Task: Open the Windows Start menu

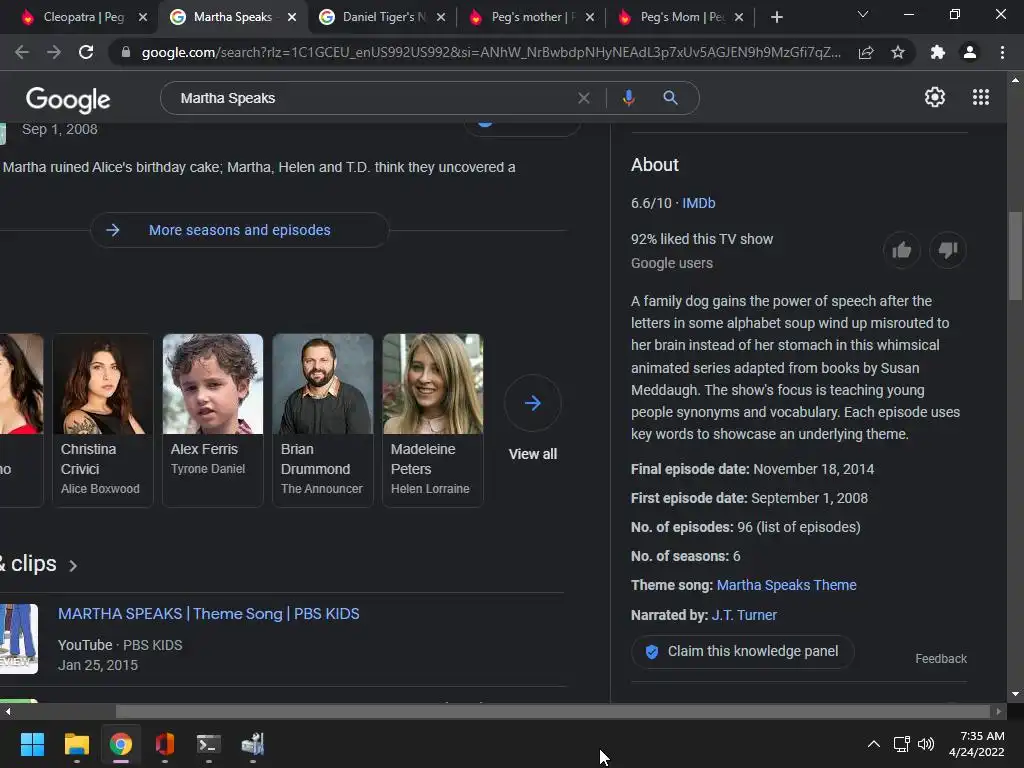Action: coord(32,744)
